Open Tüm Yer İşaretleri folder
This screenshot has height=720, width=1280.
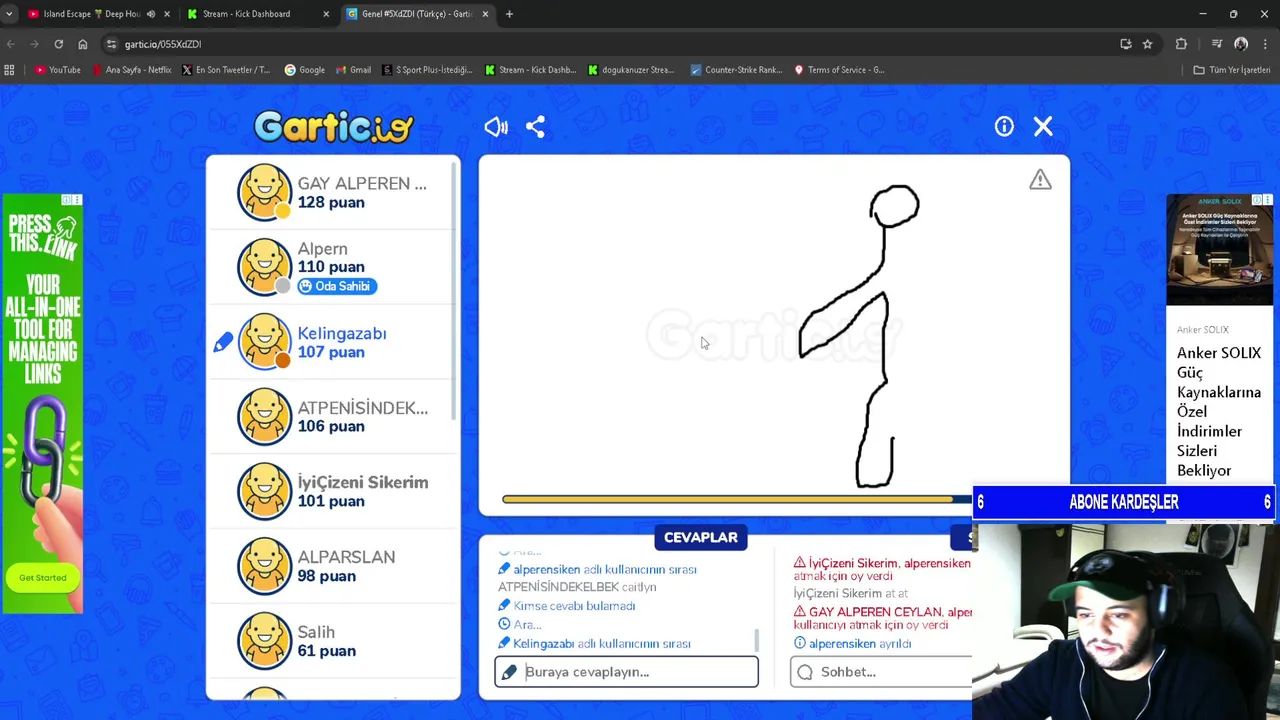(1232, 70)
